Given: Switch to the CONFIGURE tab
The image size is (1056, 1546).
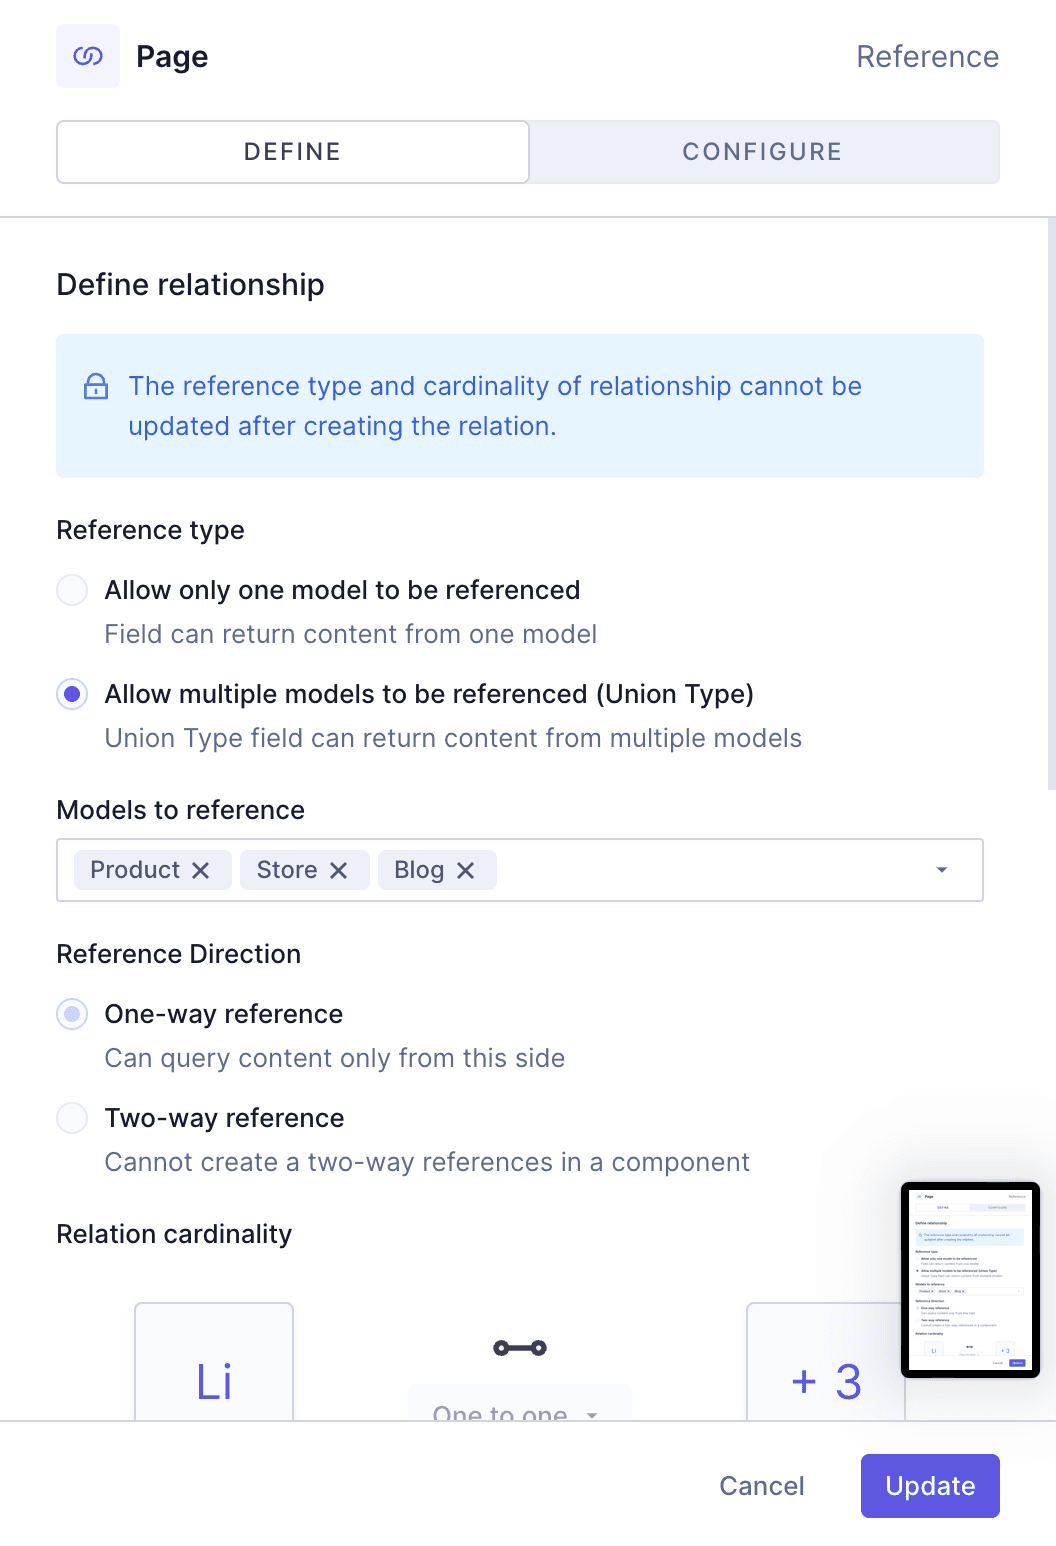Looking at the screenshot, I should click(762, 151).
